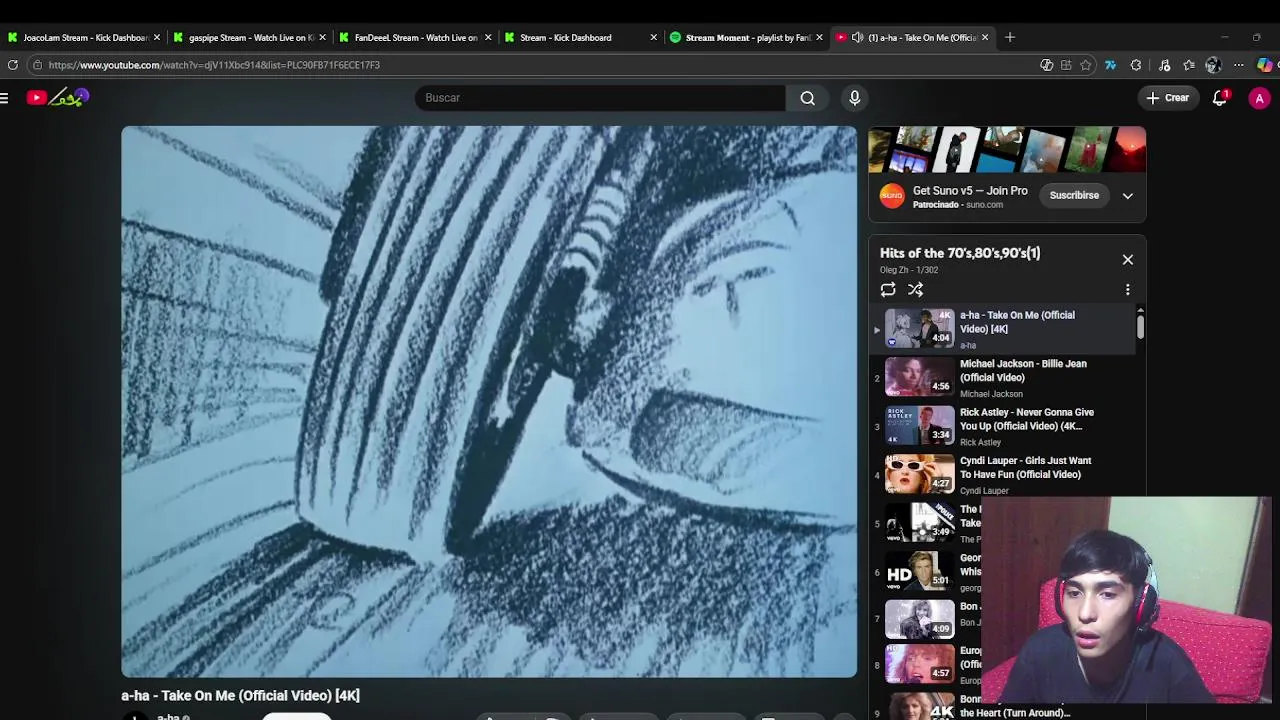The image size is (1280, 720).
Task: Play the 5:01 HD playlist video thumbnail
Action: [x=920, y=571]
